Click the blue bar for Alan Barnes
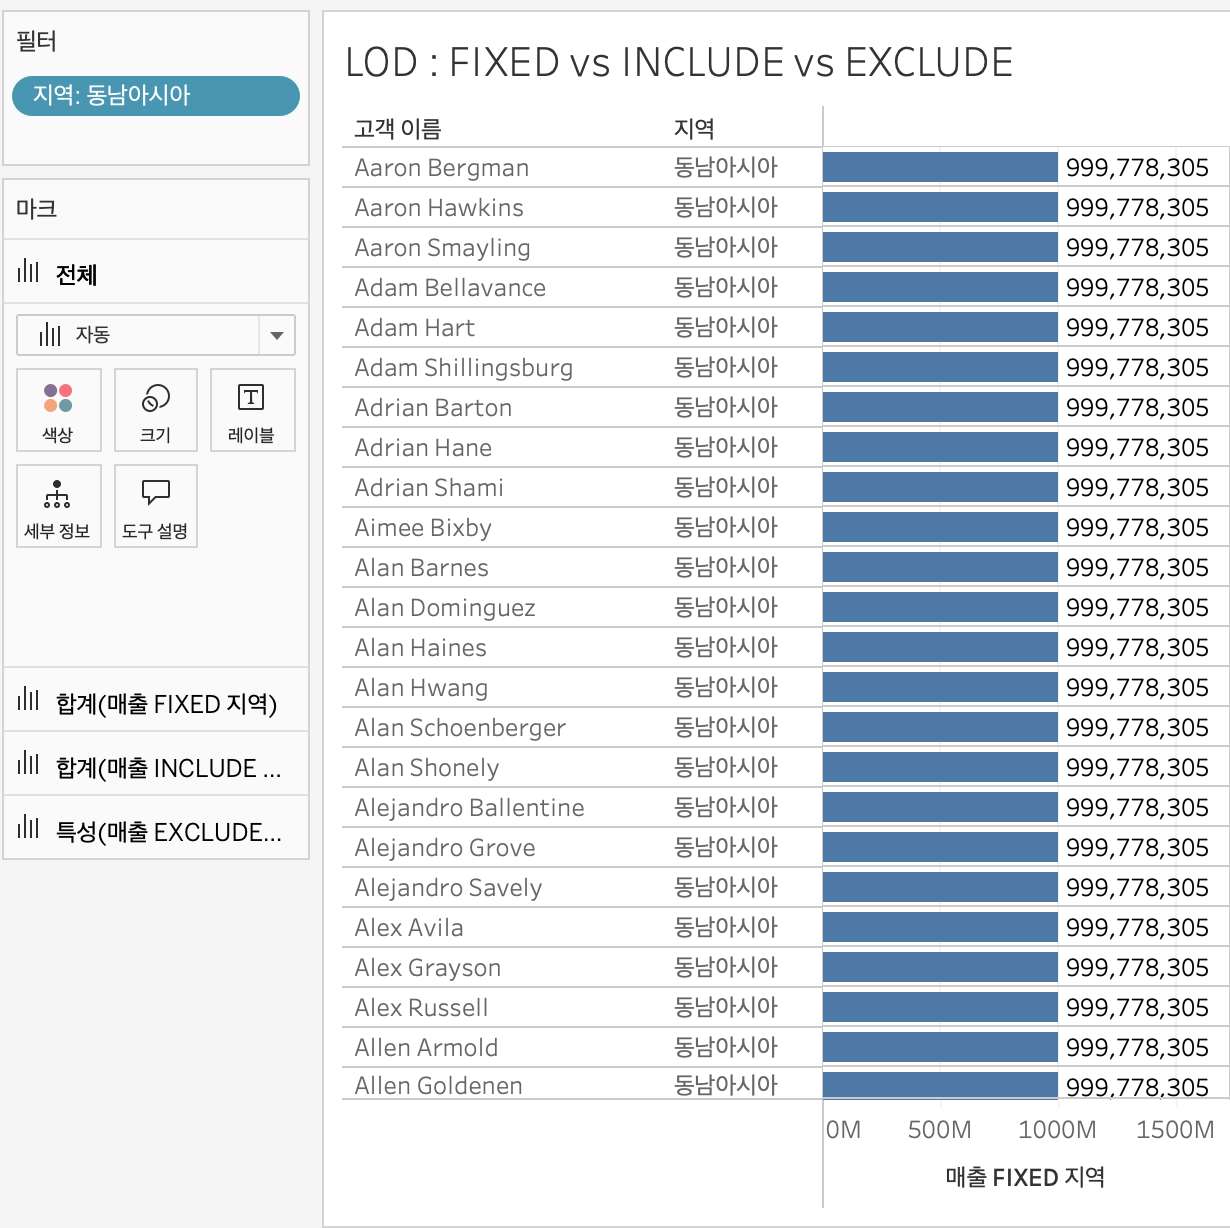Viewport: 1230px width, 1228px height. tap(940, 567)
